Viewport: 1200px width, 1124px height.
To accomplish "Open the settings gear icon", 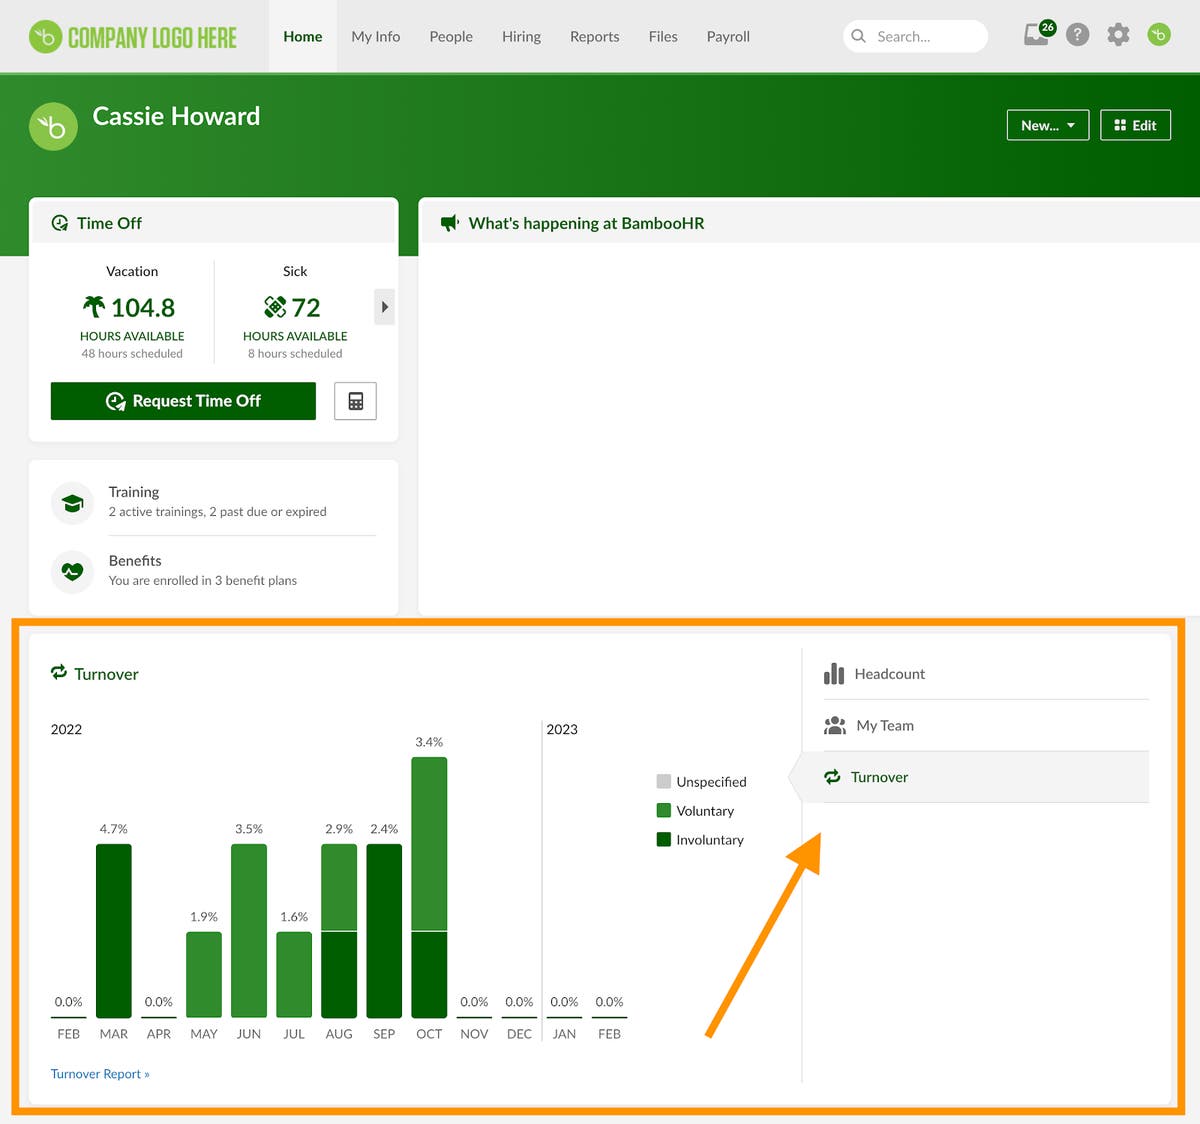I will tap(1118, 35).
